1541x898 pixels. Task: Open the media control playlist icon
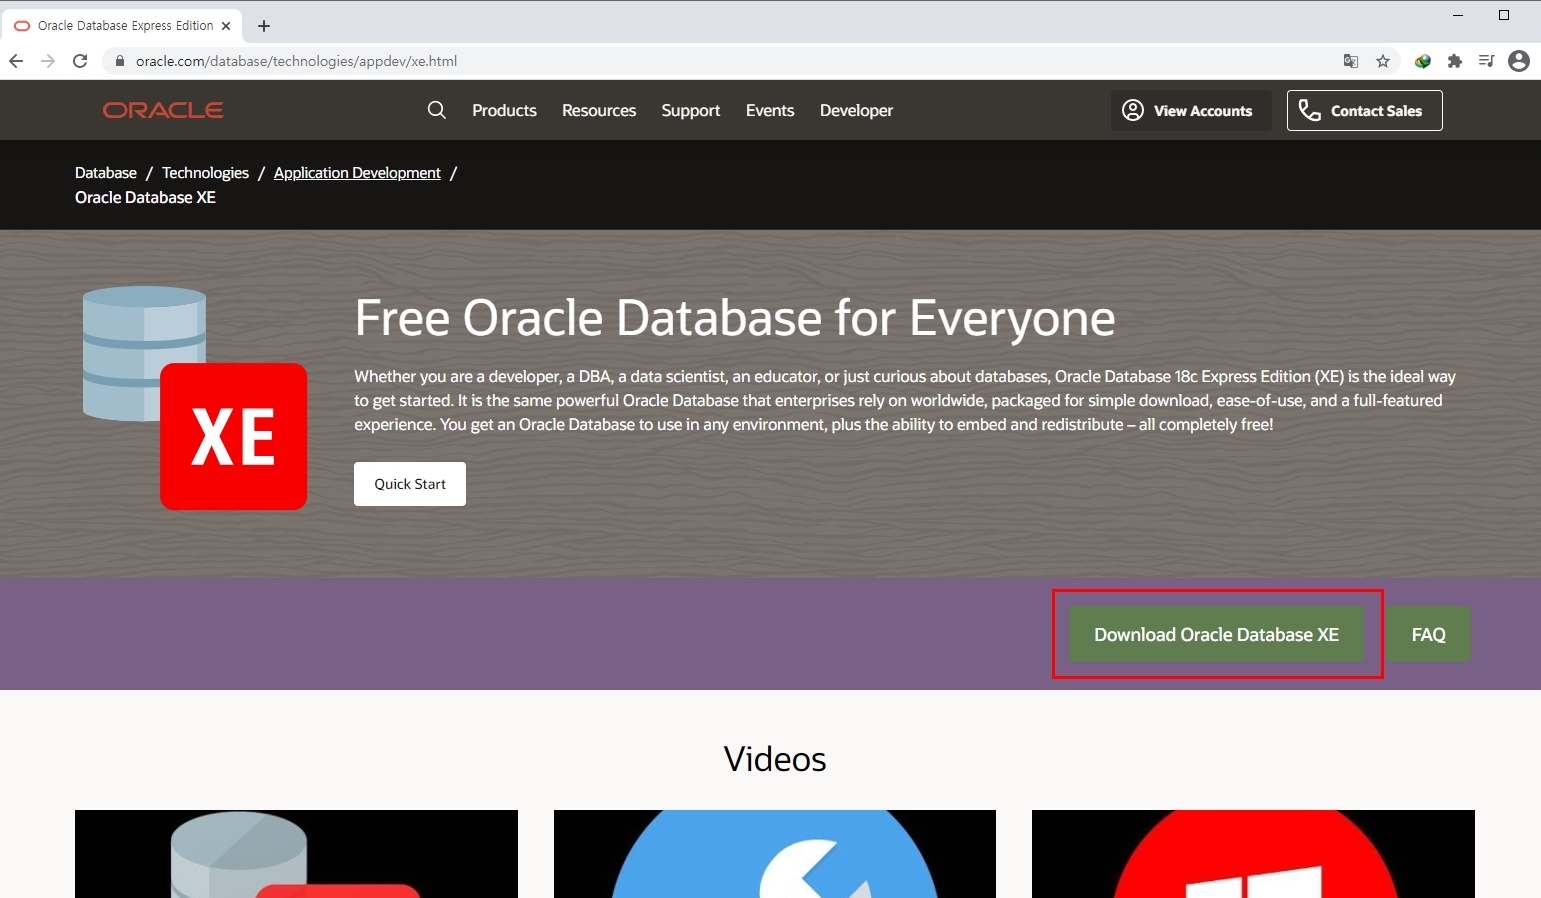[1487, 61]
